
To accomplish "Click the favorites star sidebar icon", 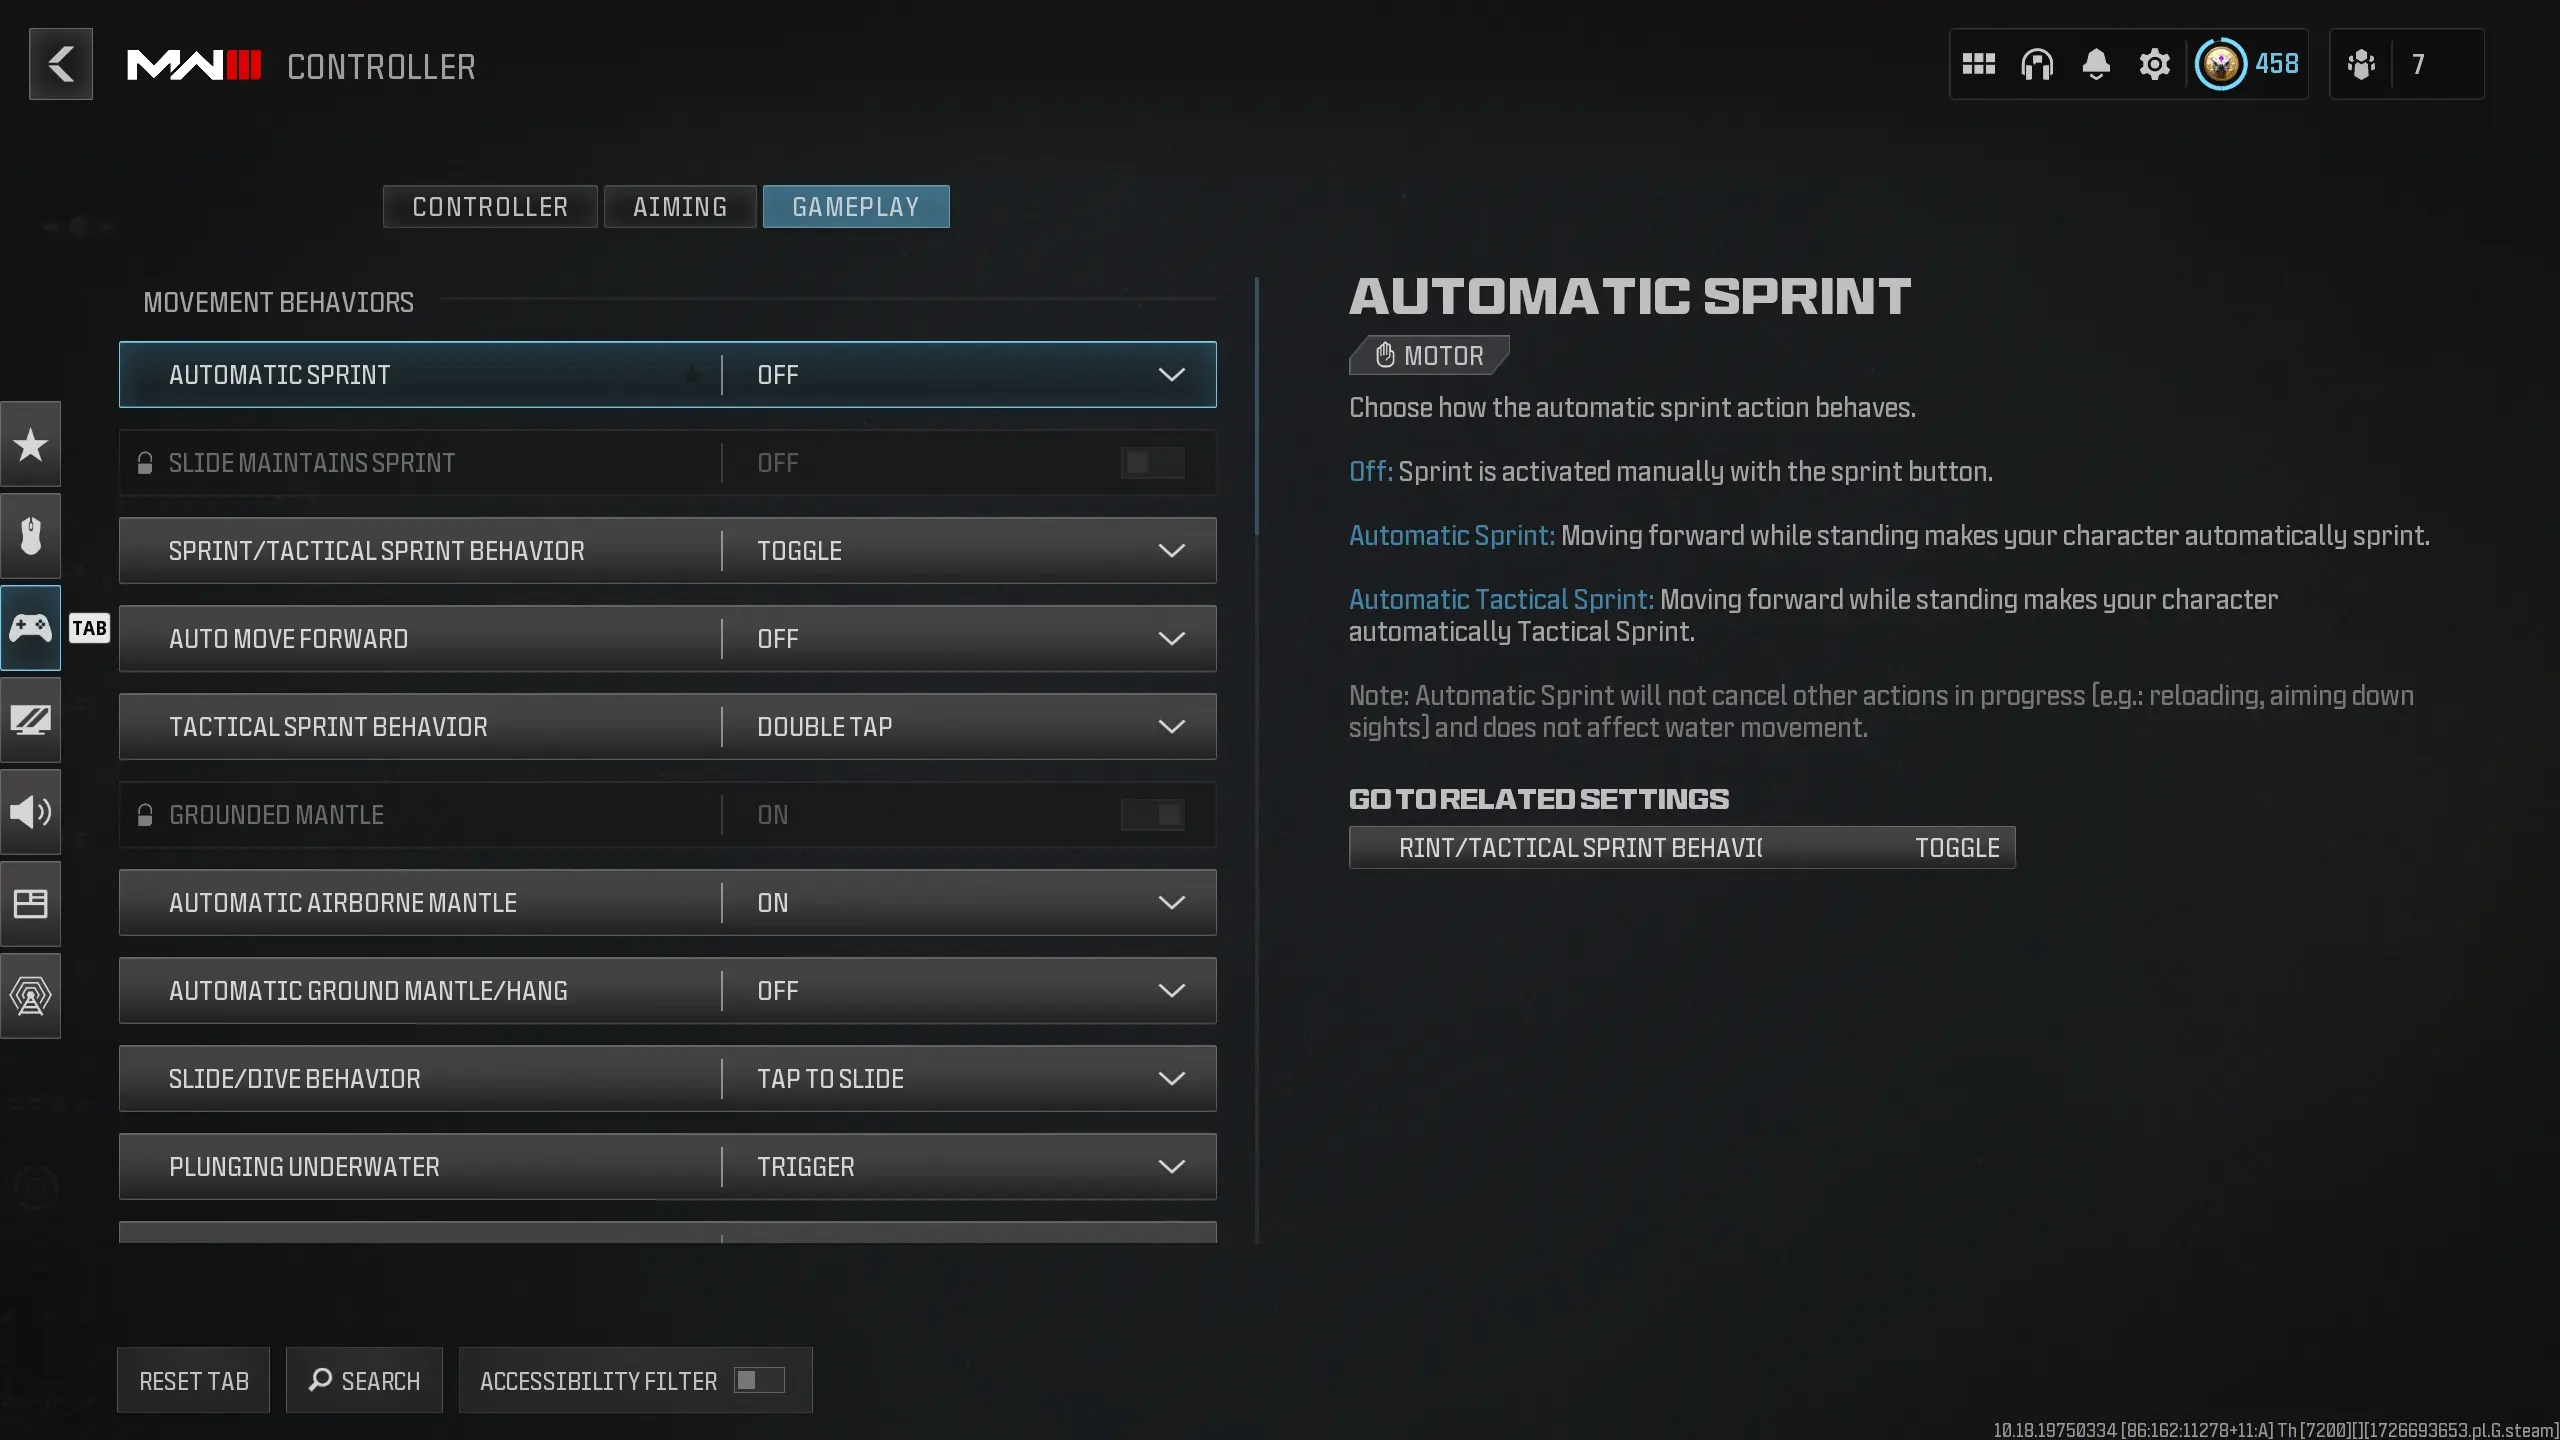I will pyautogui.click(x=30, y=443).
